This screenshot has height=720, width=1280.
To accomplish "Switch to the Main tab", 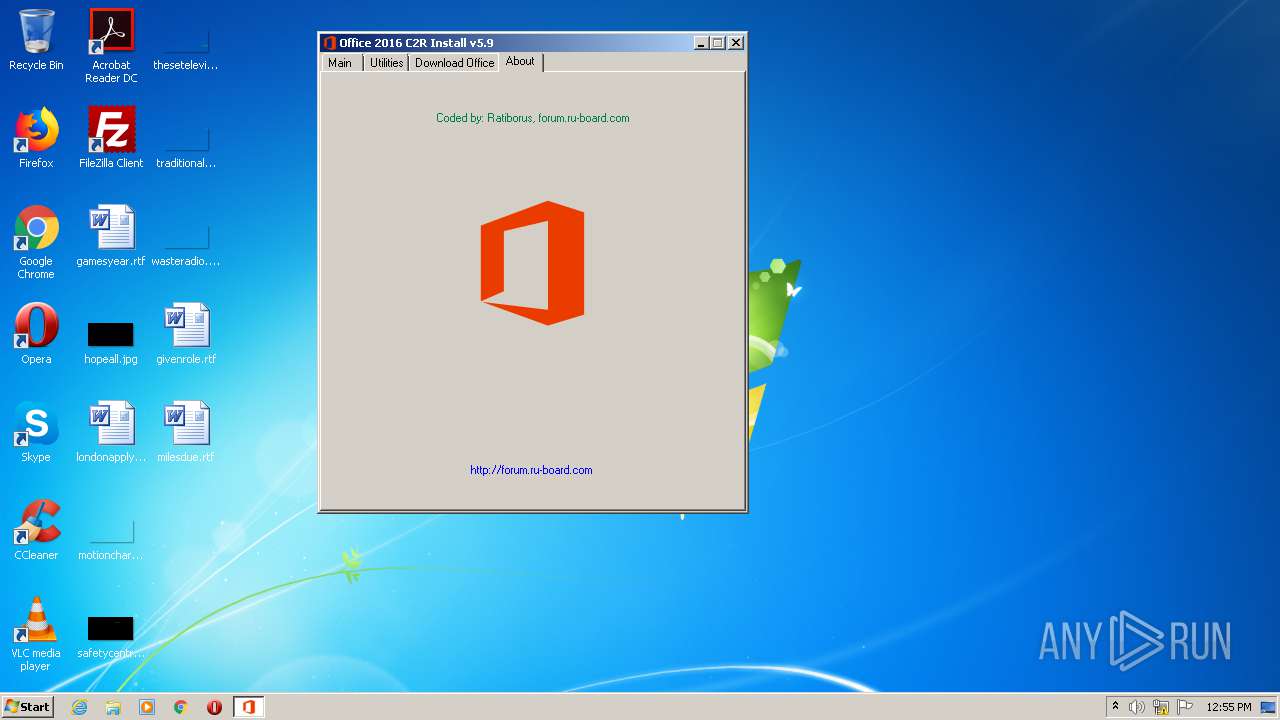I will coord(340,62).
